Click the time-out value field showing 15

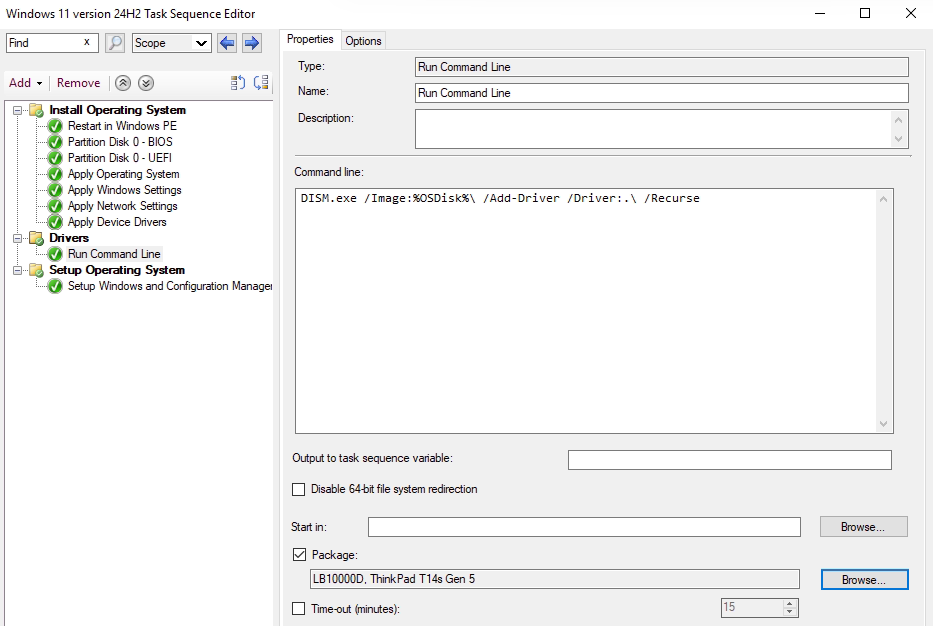click(x=752, y=608)
